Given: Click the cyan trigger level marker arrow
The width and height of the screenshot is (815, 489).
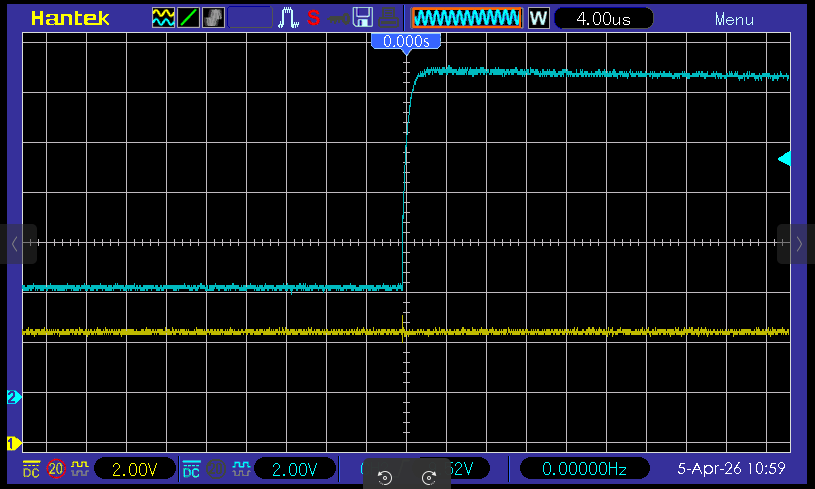Looking at the screenshot, I should (784, 158).
